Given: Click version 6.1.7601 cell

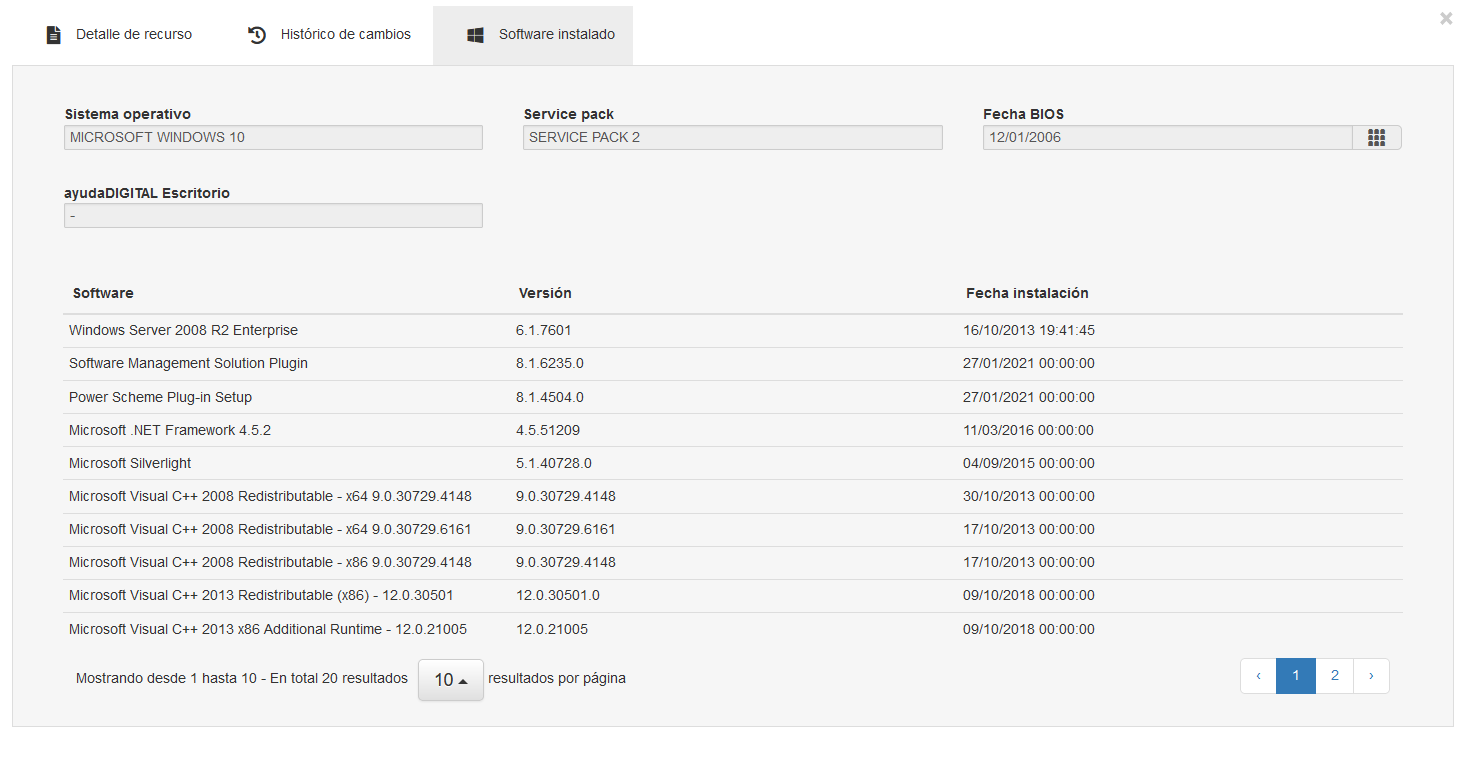Looking at the screenshot, I should [x=544, y=330].
